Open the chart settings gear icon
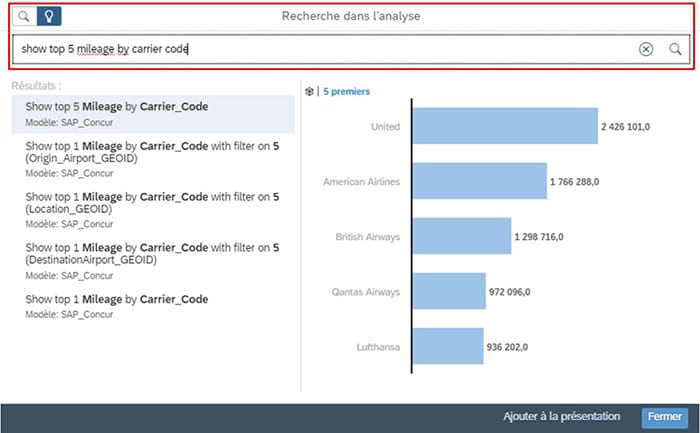Screen dimensions: 700x433 tap(309, 92)
